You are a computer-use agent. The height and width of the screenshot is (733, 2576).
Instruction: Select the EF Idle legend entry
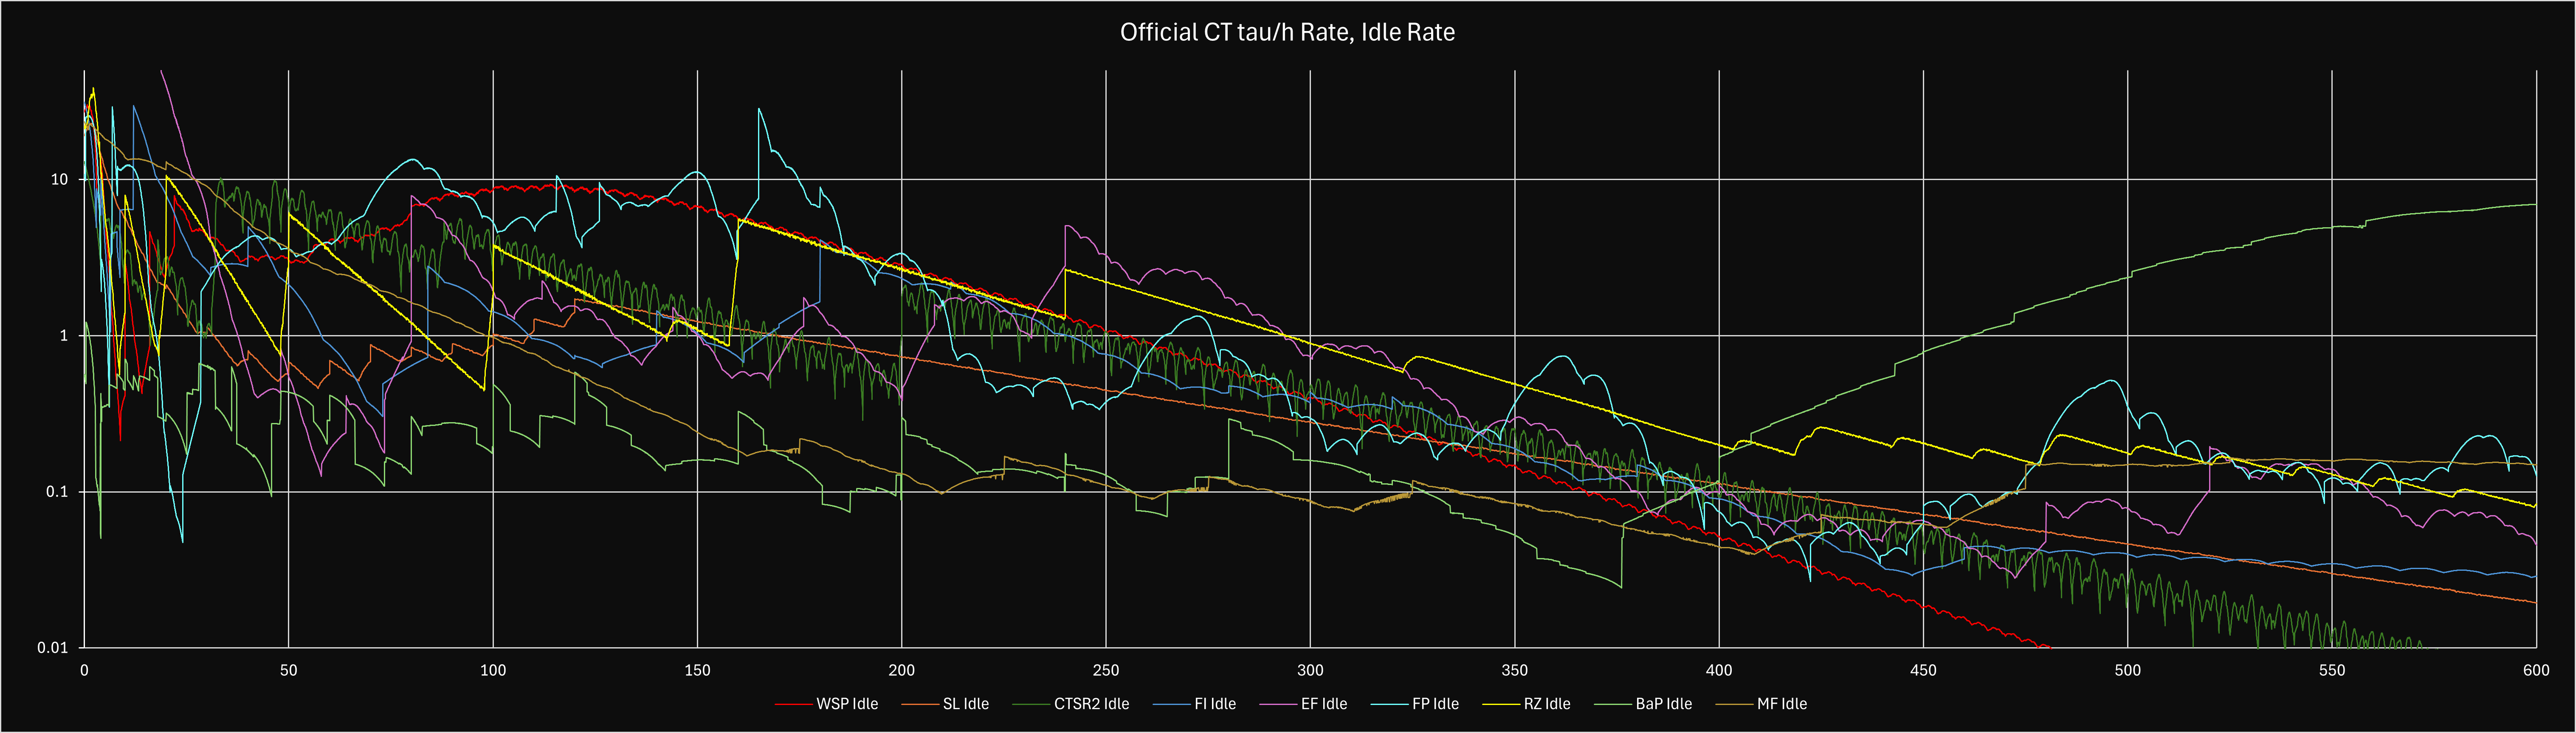click(1303, 704)
